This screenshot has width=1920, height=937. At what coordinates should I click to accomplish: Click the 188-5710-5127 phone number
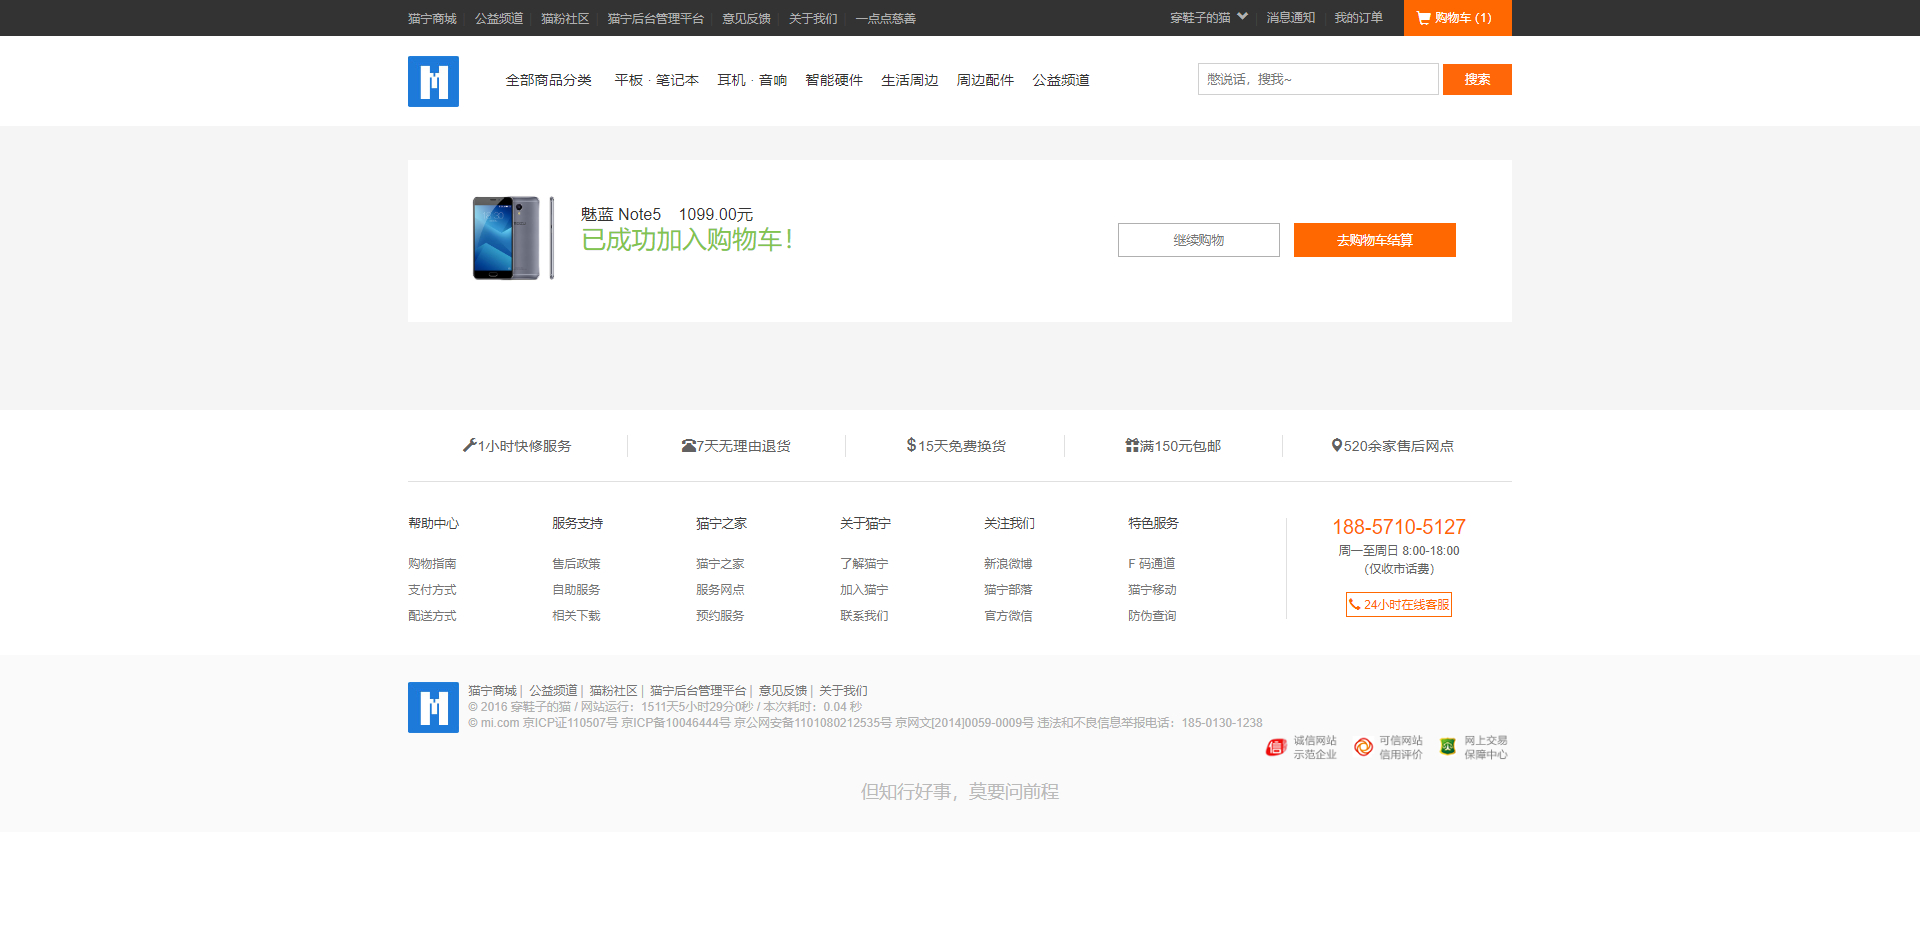coord(1399,527)
